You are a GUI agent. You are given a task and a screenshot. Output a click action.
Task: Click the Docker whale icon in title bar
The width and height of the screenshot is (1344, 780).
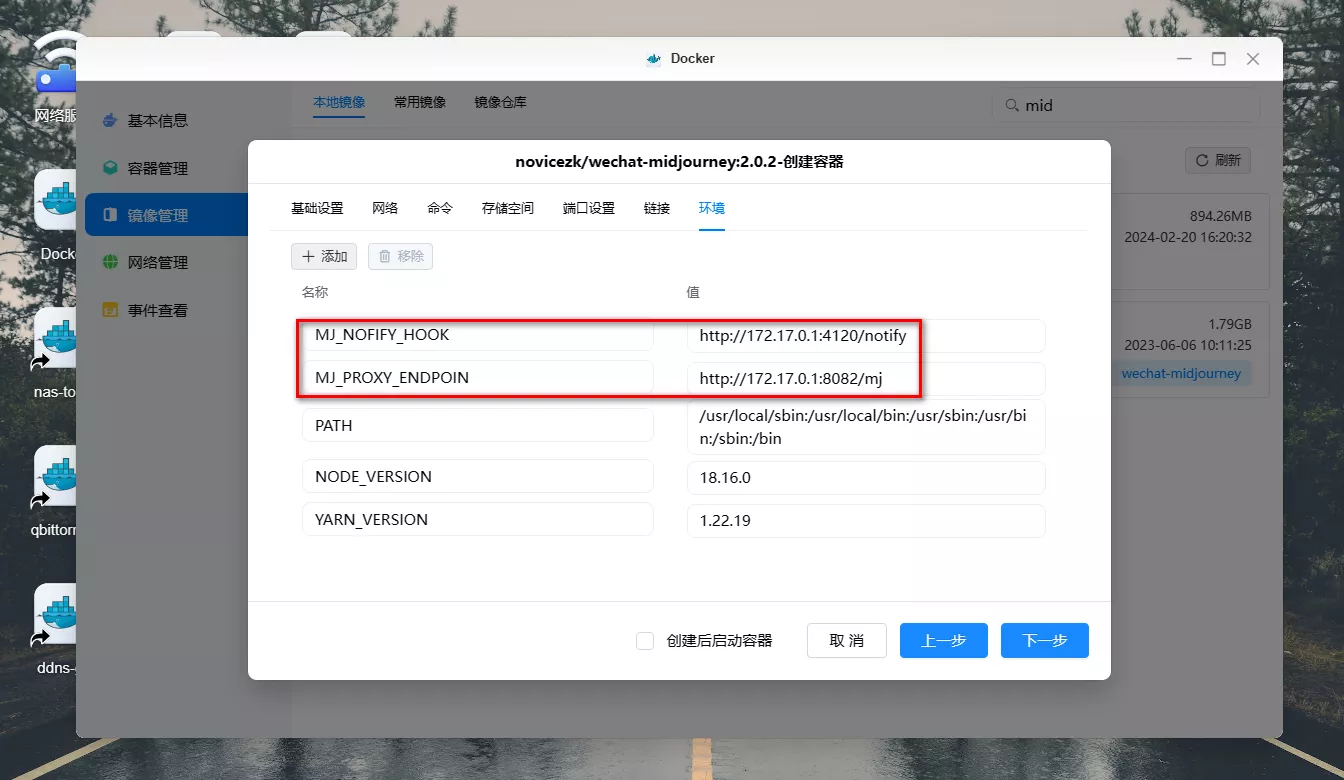(x=654, y=59)
